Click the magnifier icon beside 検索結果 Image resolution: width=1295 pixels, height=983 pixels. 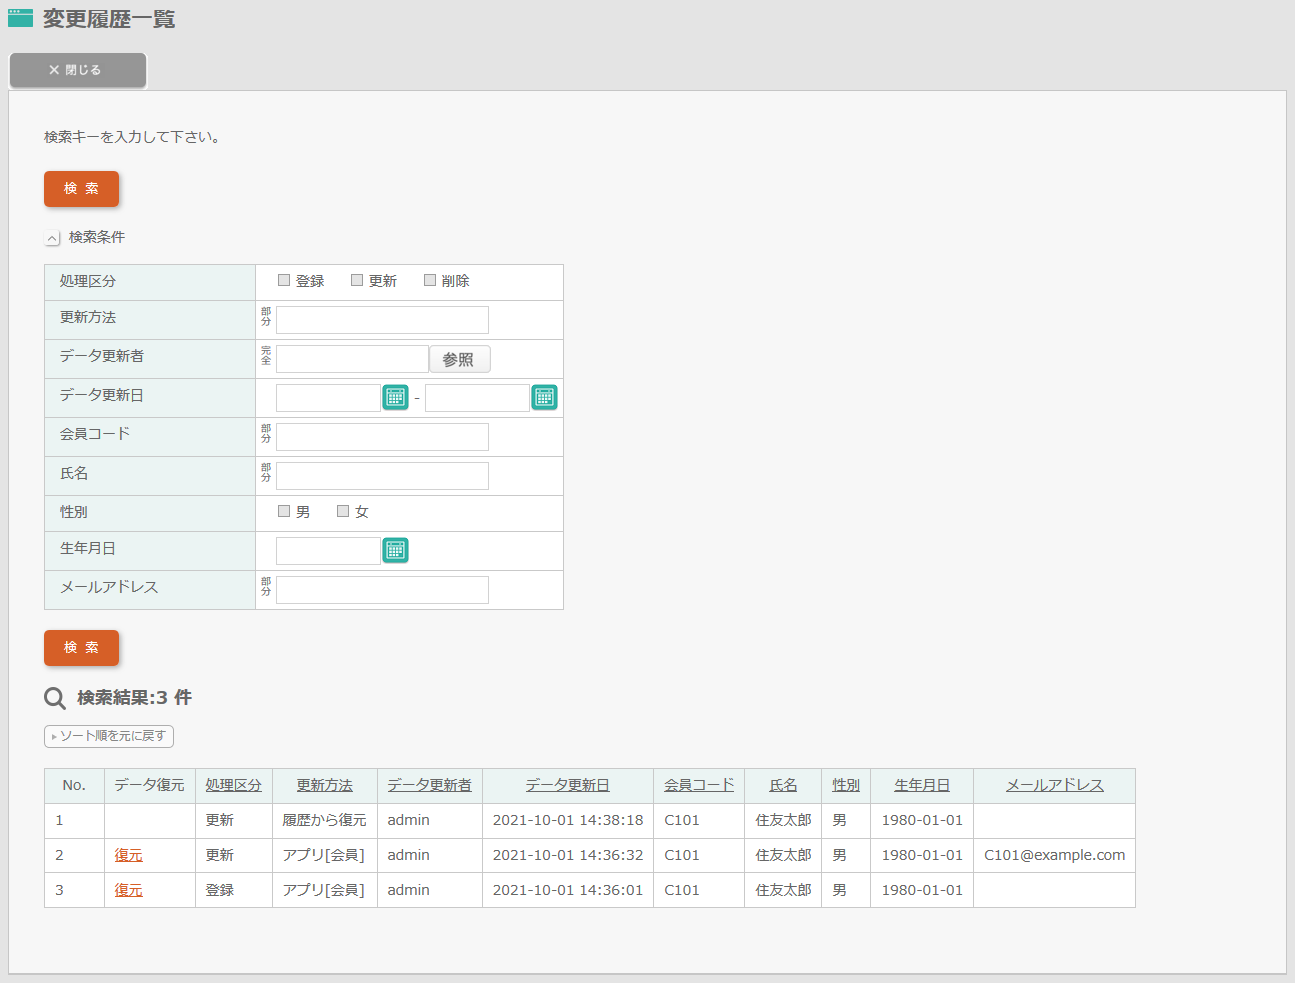(55, 698)
